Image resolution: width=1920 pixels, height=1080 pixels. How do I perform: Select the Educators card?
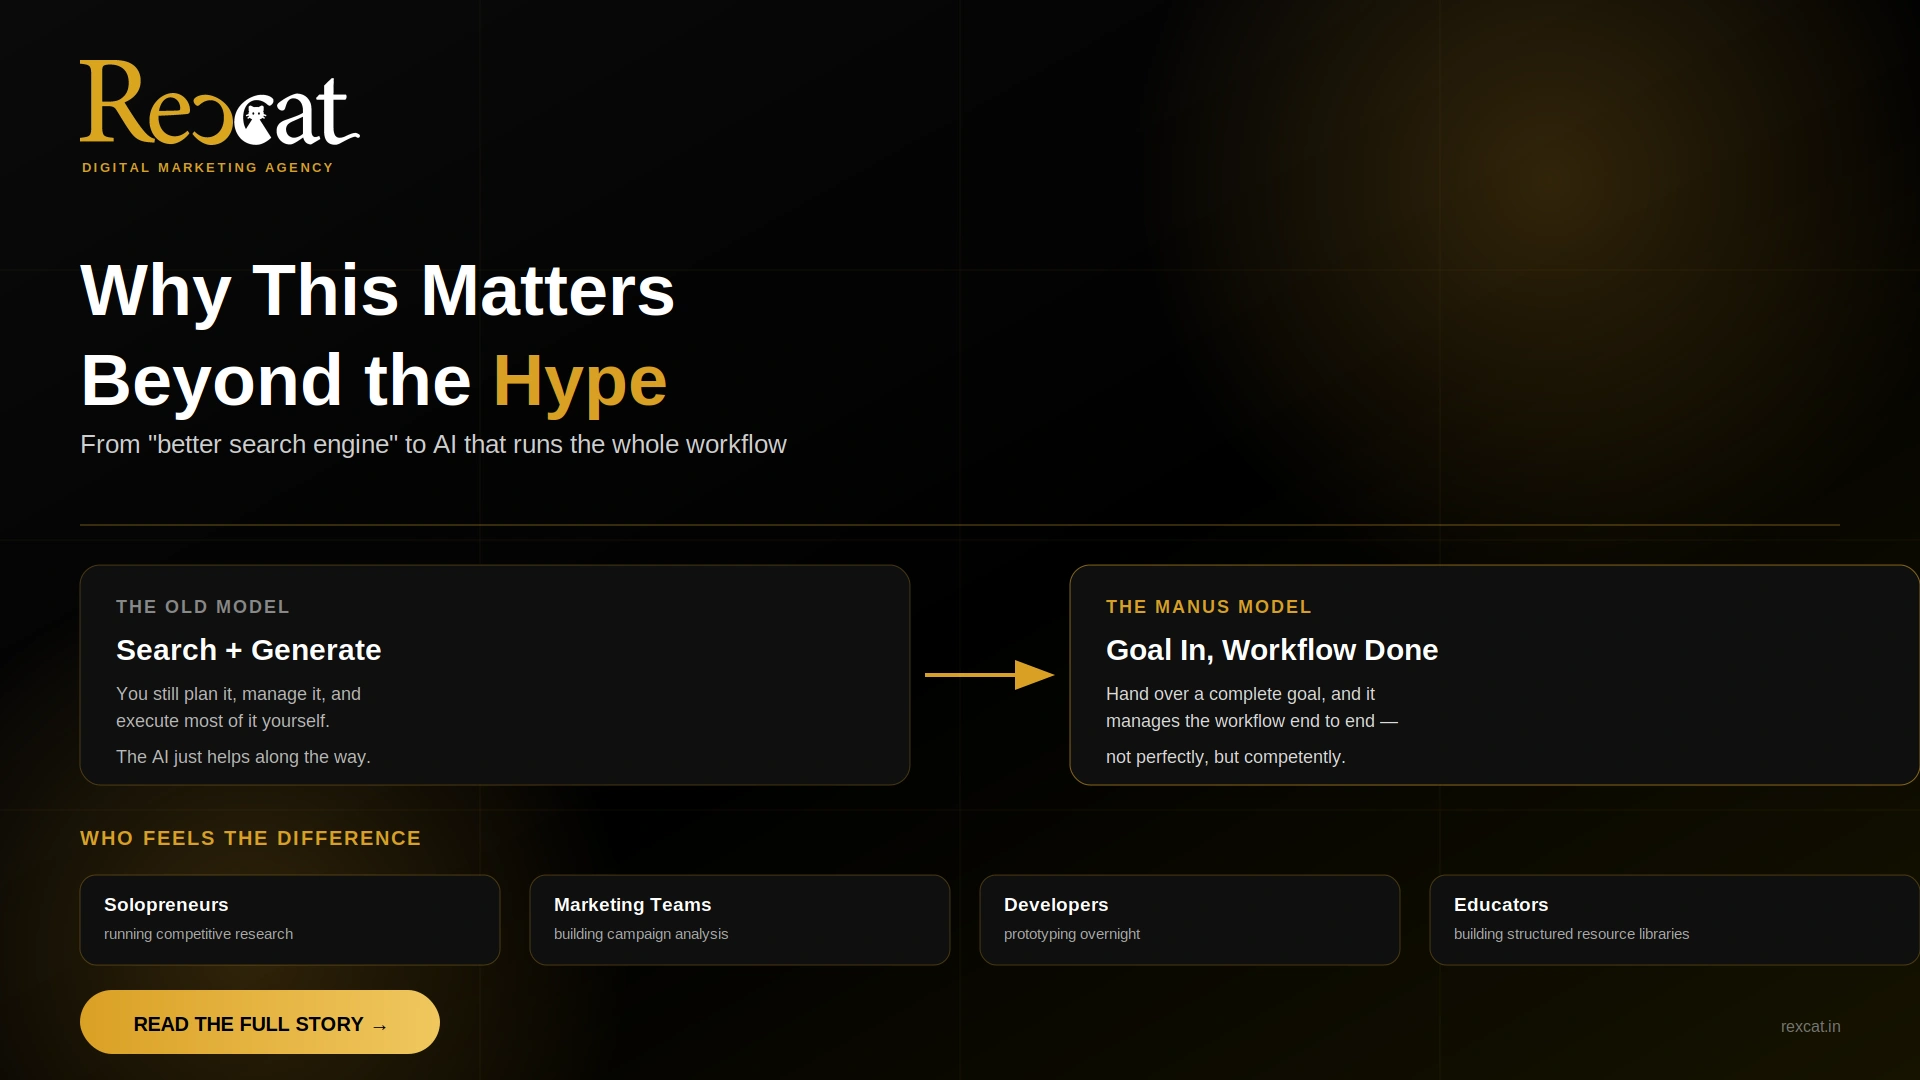click(x=1675, y=920)
